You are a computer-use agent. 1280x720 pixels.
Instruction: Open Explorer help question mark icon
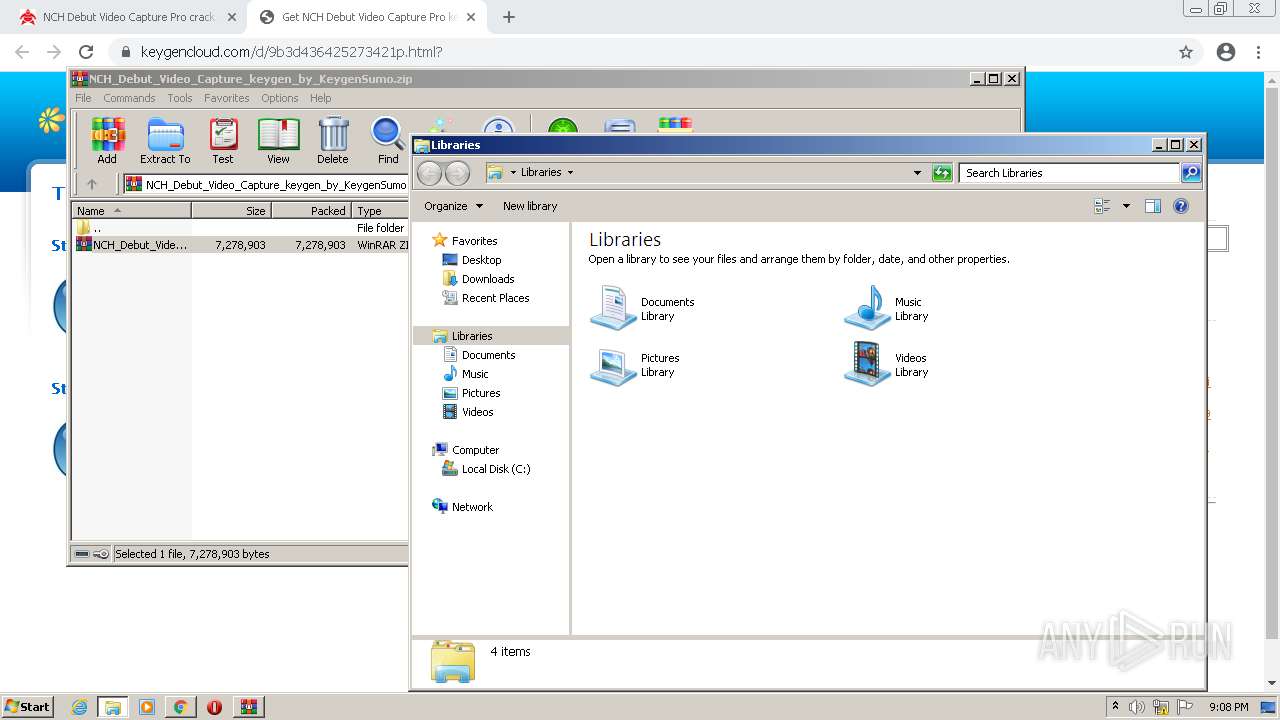tap(1181, 206)
